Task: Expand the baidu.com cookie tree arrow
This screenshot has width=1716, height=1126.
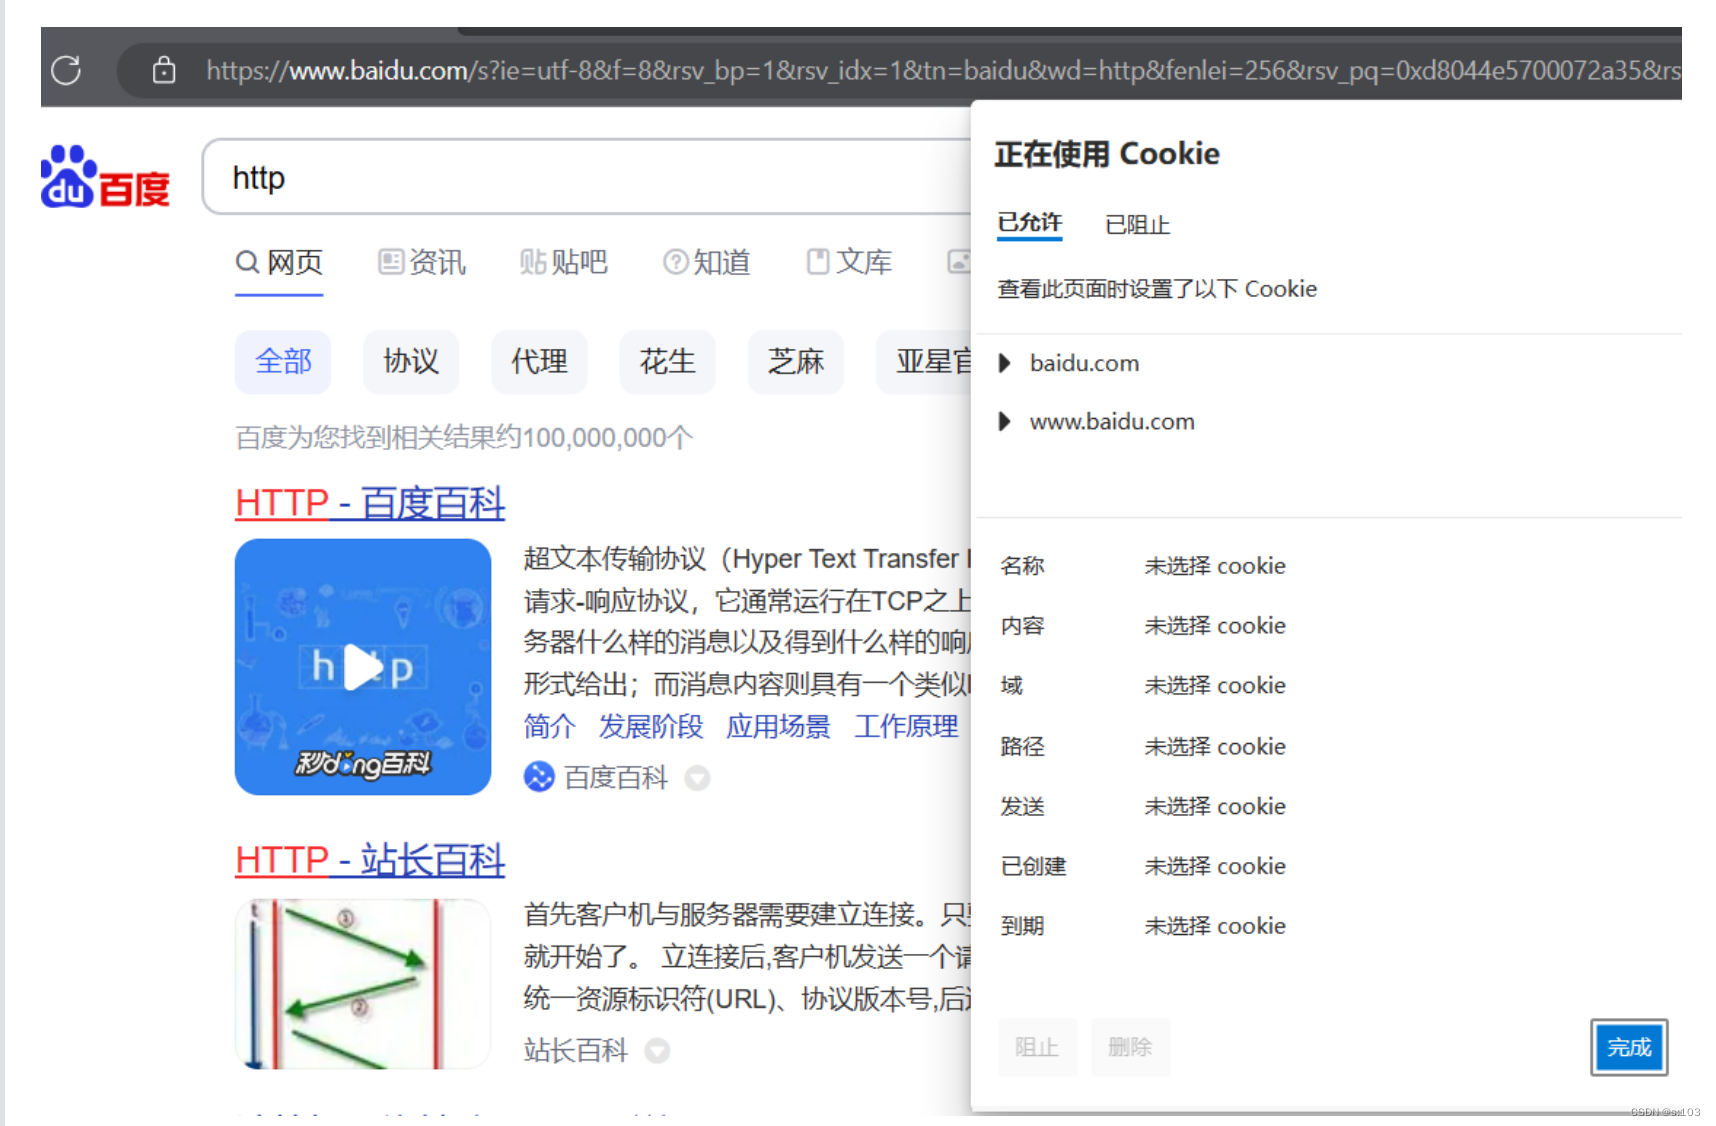Action: (1005, 363)
